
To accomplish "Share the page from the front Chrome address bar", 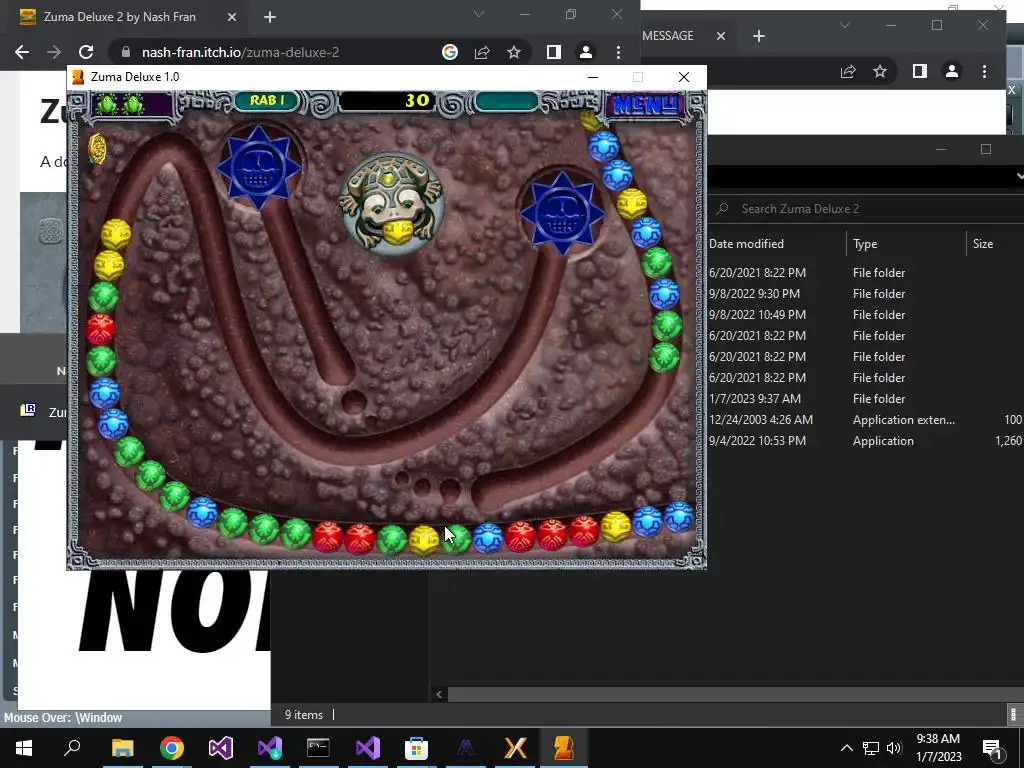I will (482, 52).
